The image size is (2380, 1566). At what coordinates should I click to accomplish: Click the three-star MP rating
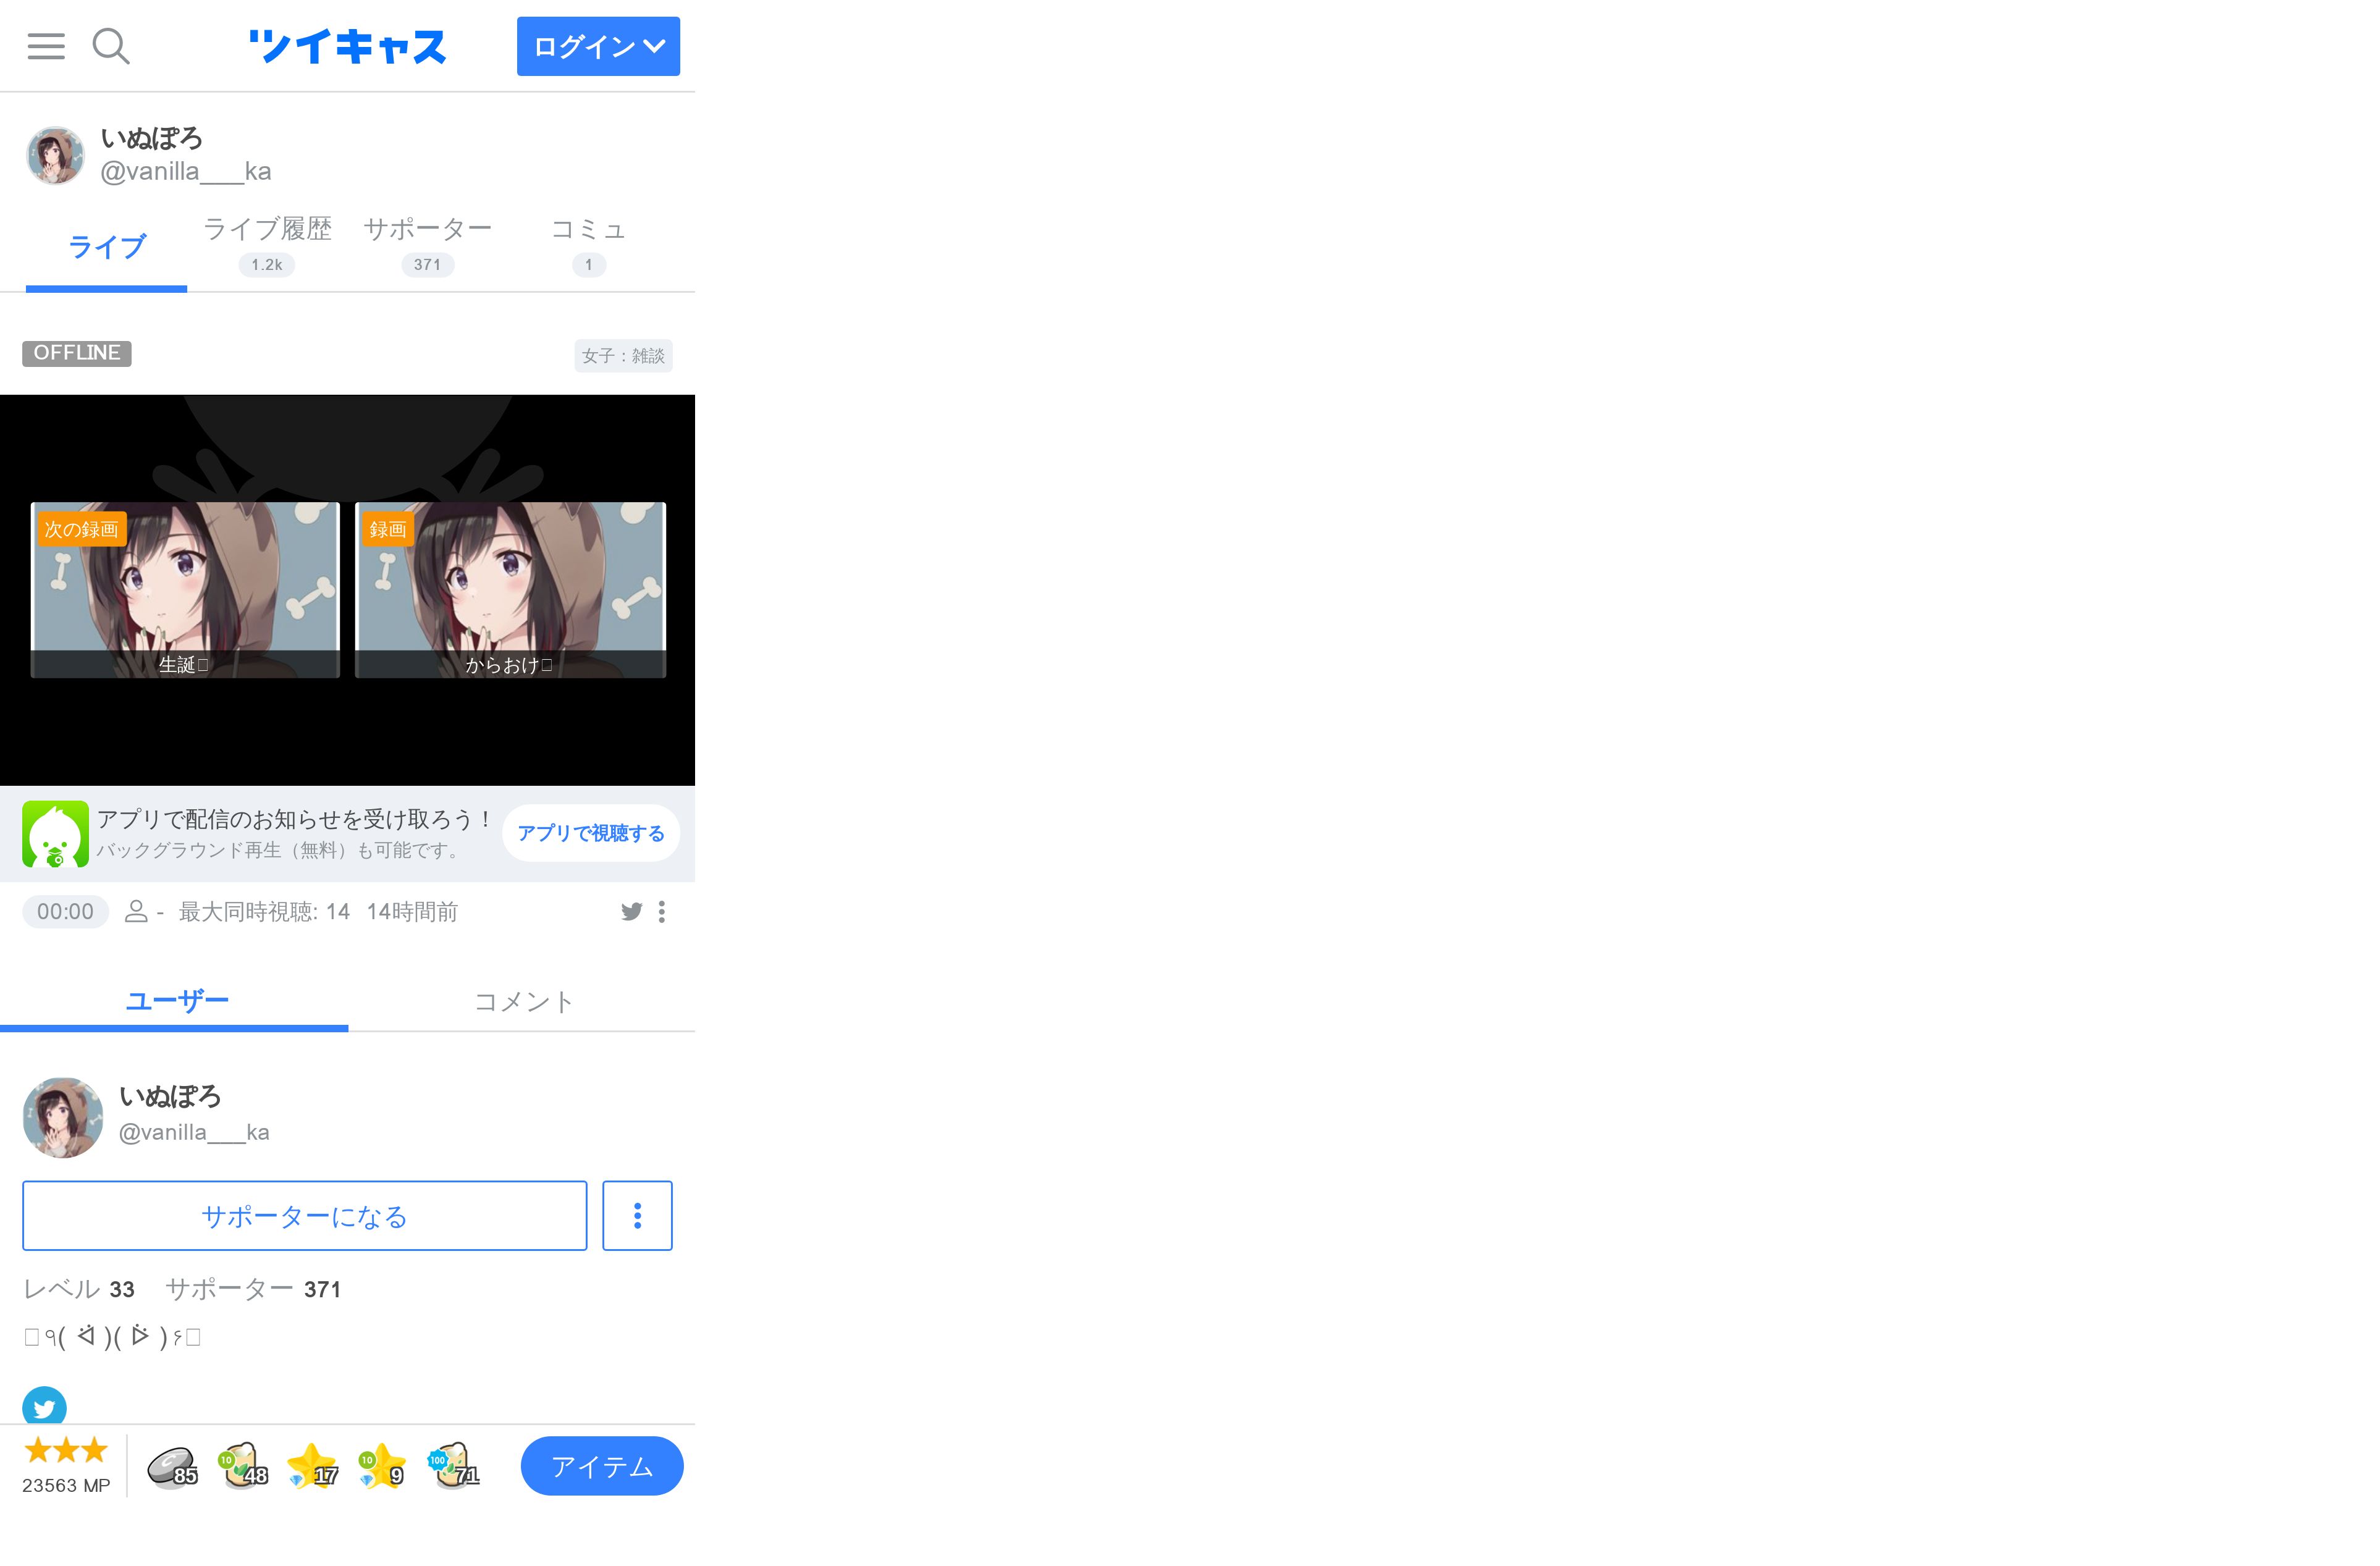66,1449
